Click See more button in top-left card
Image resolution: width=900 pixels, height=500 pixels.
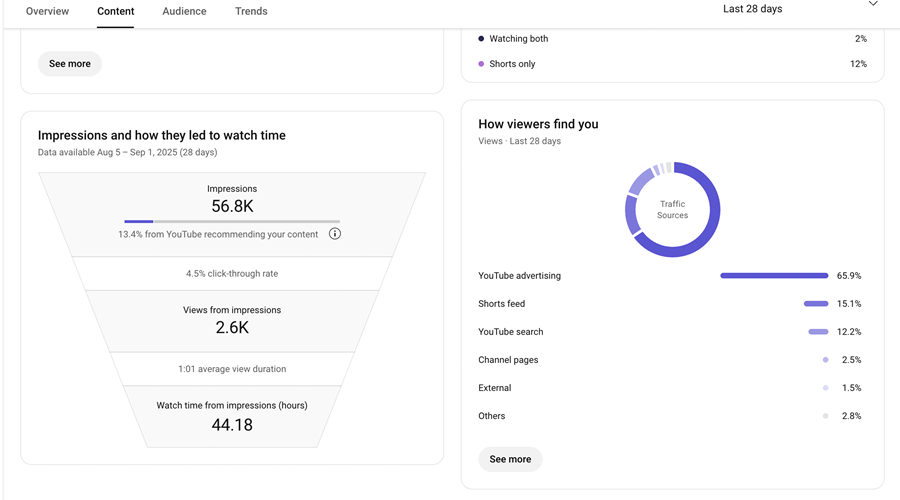[x=70, y=64]
